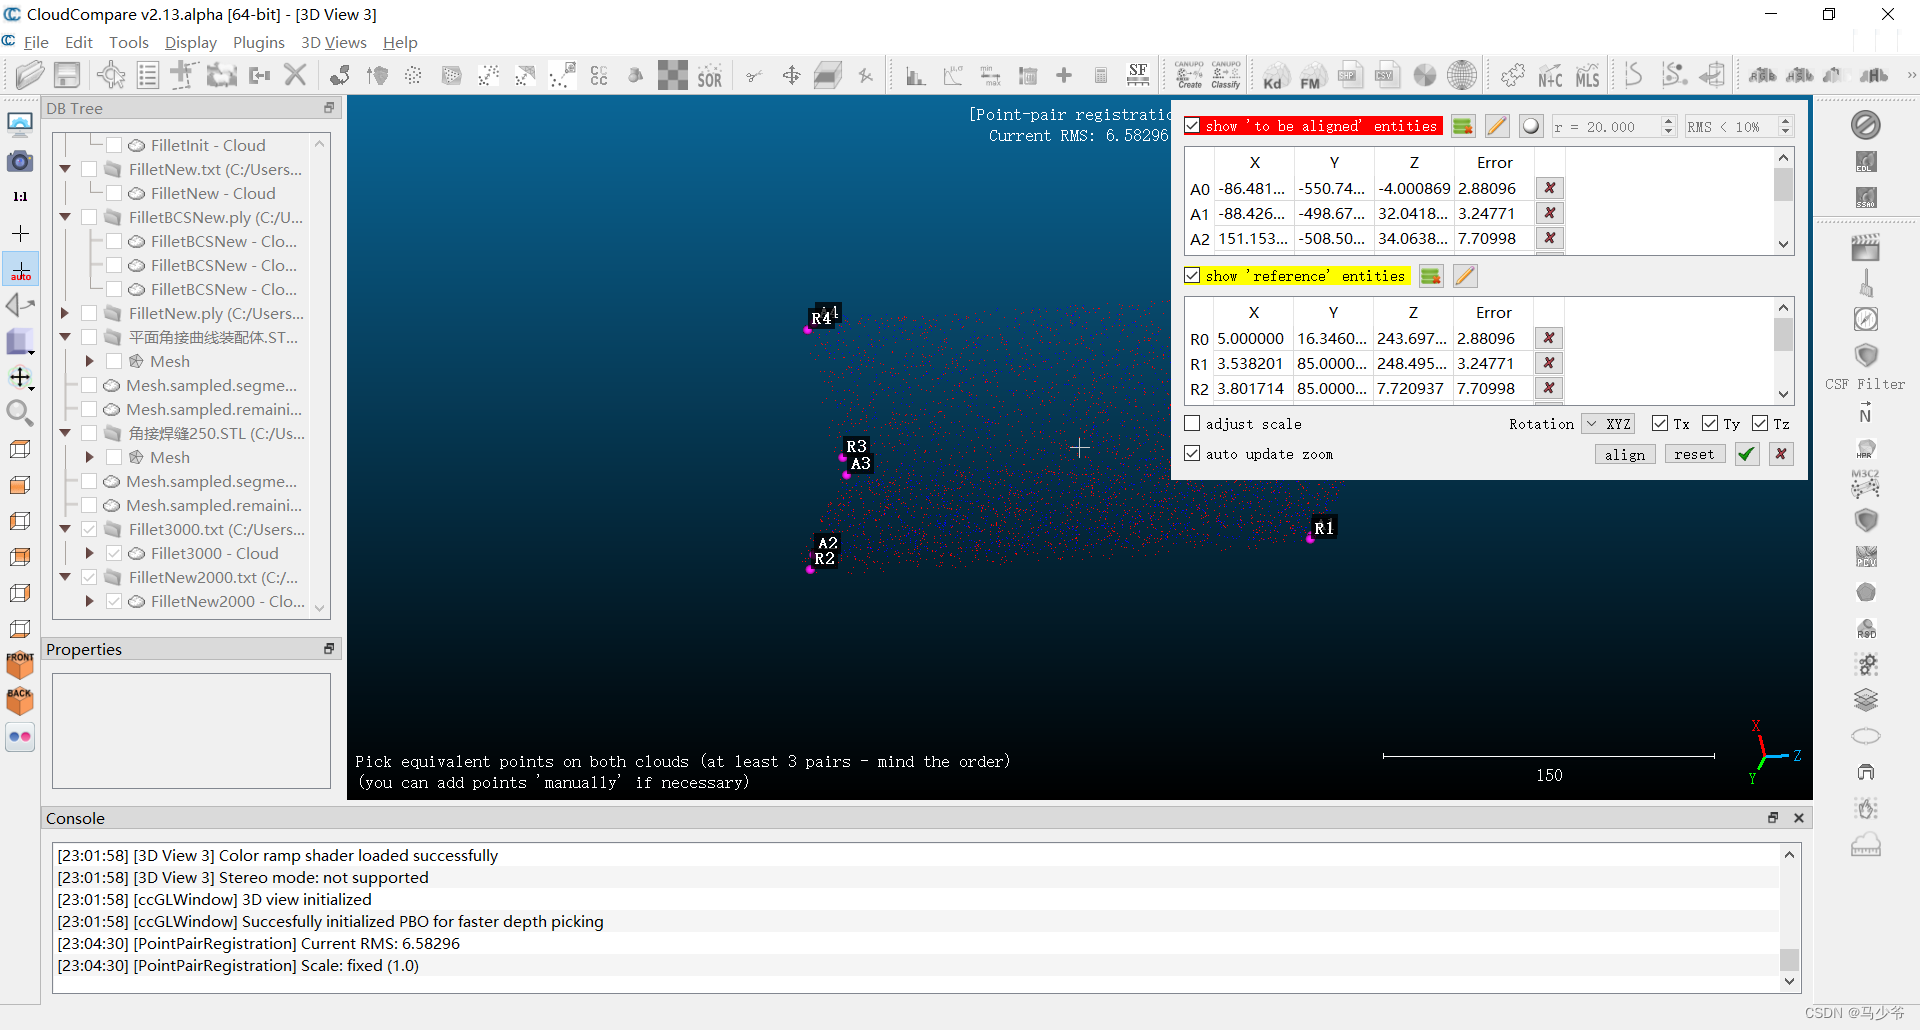Screen dimensions: 1920x1030
Task: Apply the PCV shading plugin
Action: [x=1866, y=556]
